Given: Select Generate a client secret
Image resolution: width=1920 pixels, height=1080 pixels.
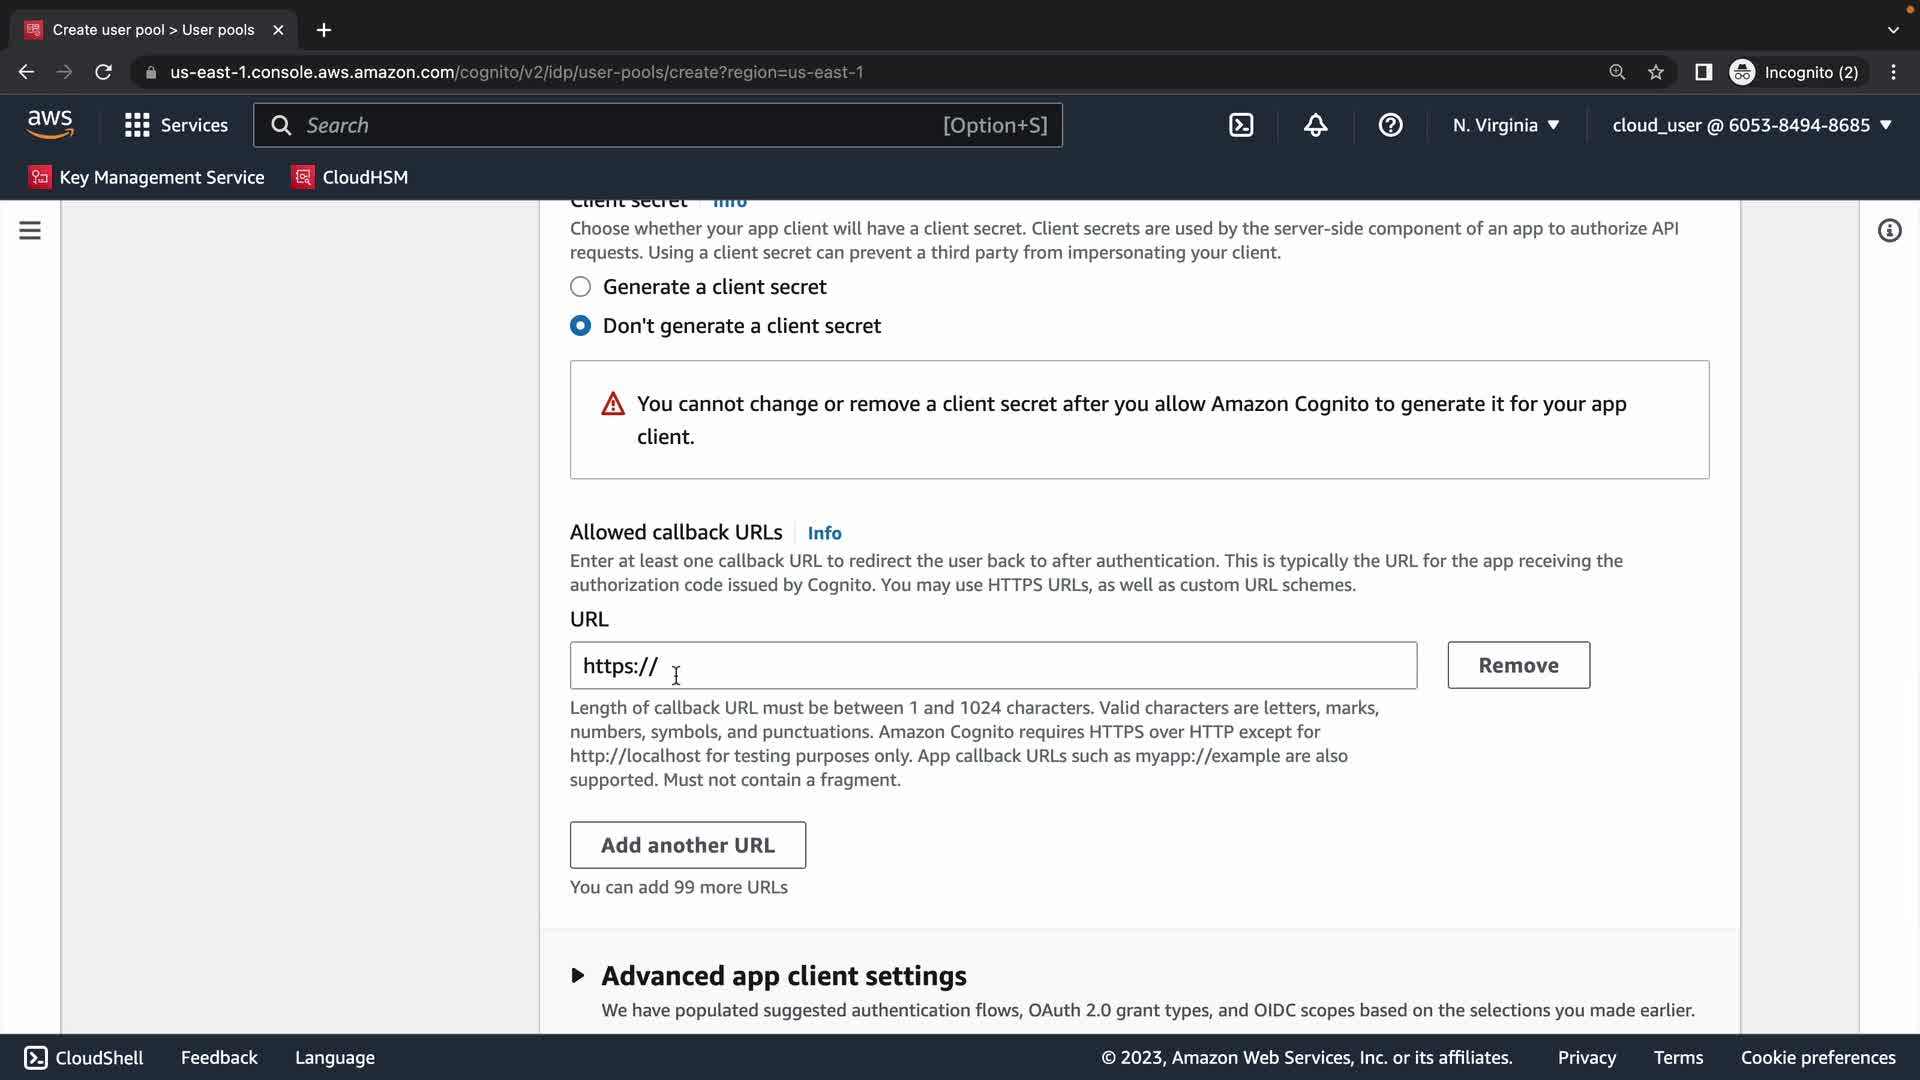Looking at the screenshot, I should (581, 287).
